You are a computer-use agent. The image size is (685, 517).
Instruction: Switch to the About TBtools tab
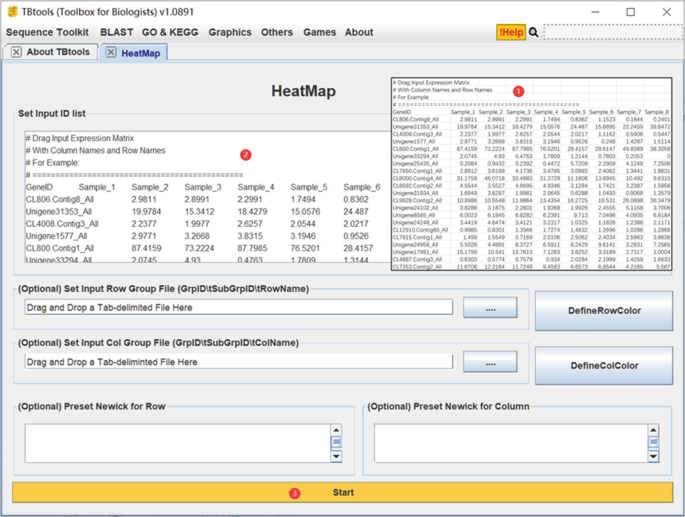click(57, 52)
